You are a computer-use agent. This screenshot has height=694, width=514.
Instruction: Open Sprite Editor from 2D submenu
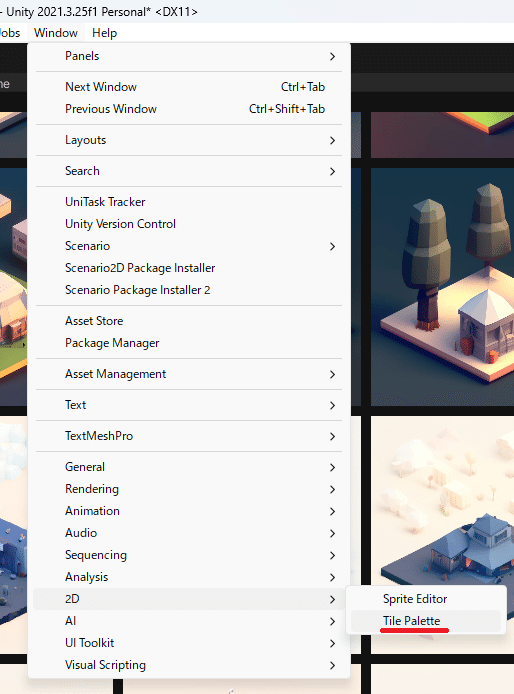coord(426,599)
